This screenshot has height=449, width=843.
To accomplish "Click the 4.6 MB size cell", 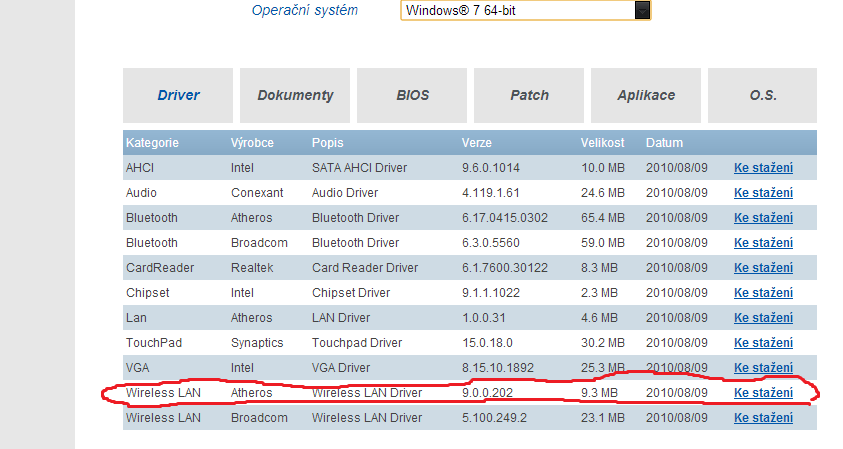I will (x=599, y=318).
